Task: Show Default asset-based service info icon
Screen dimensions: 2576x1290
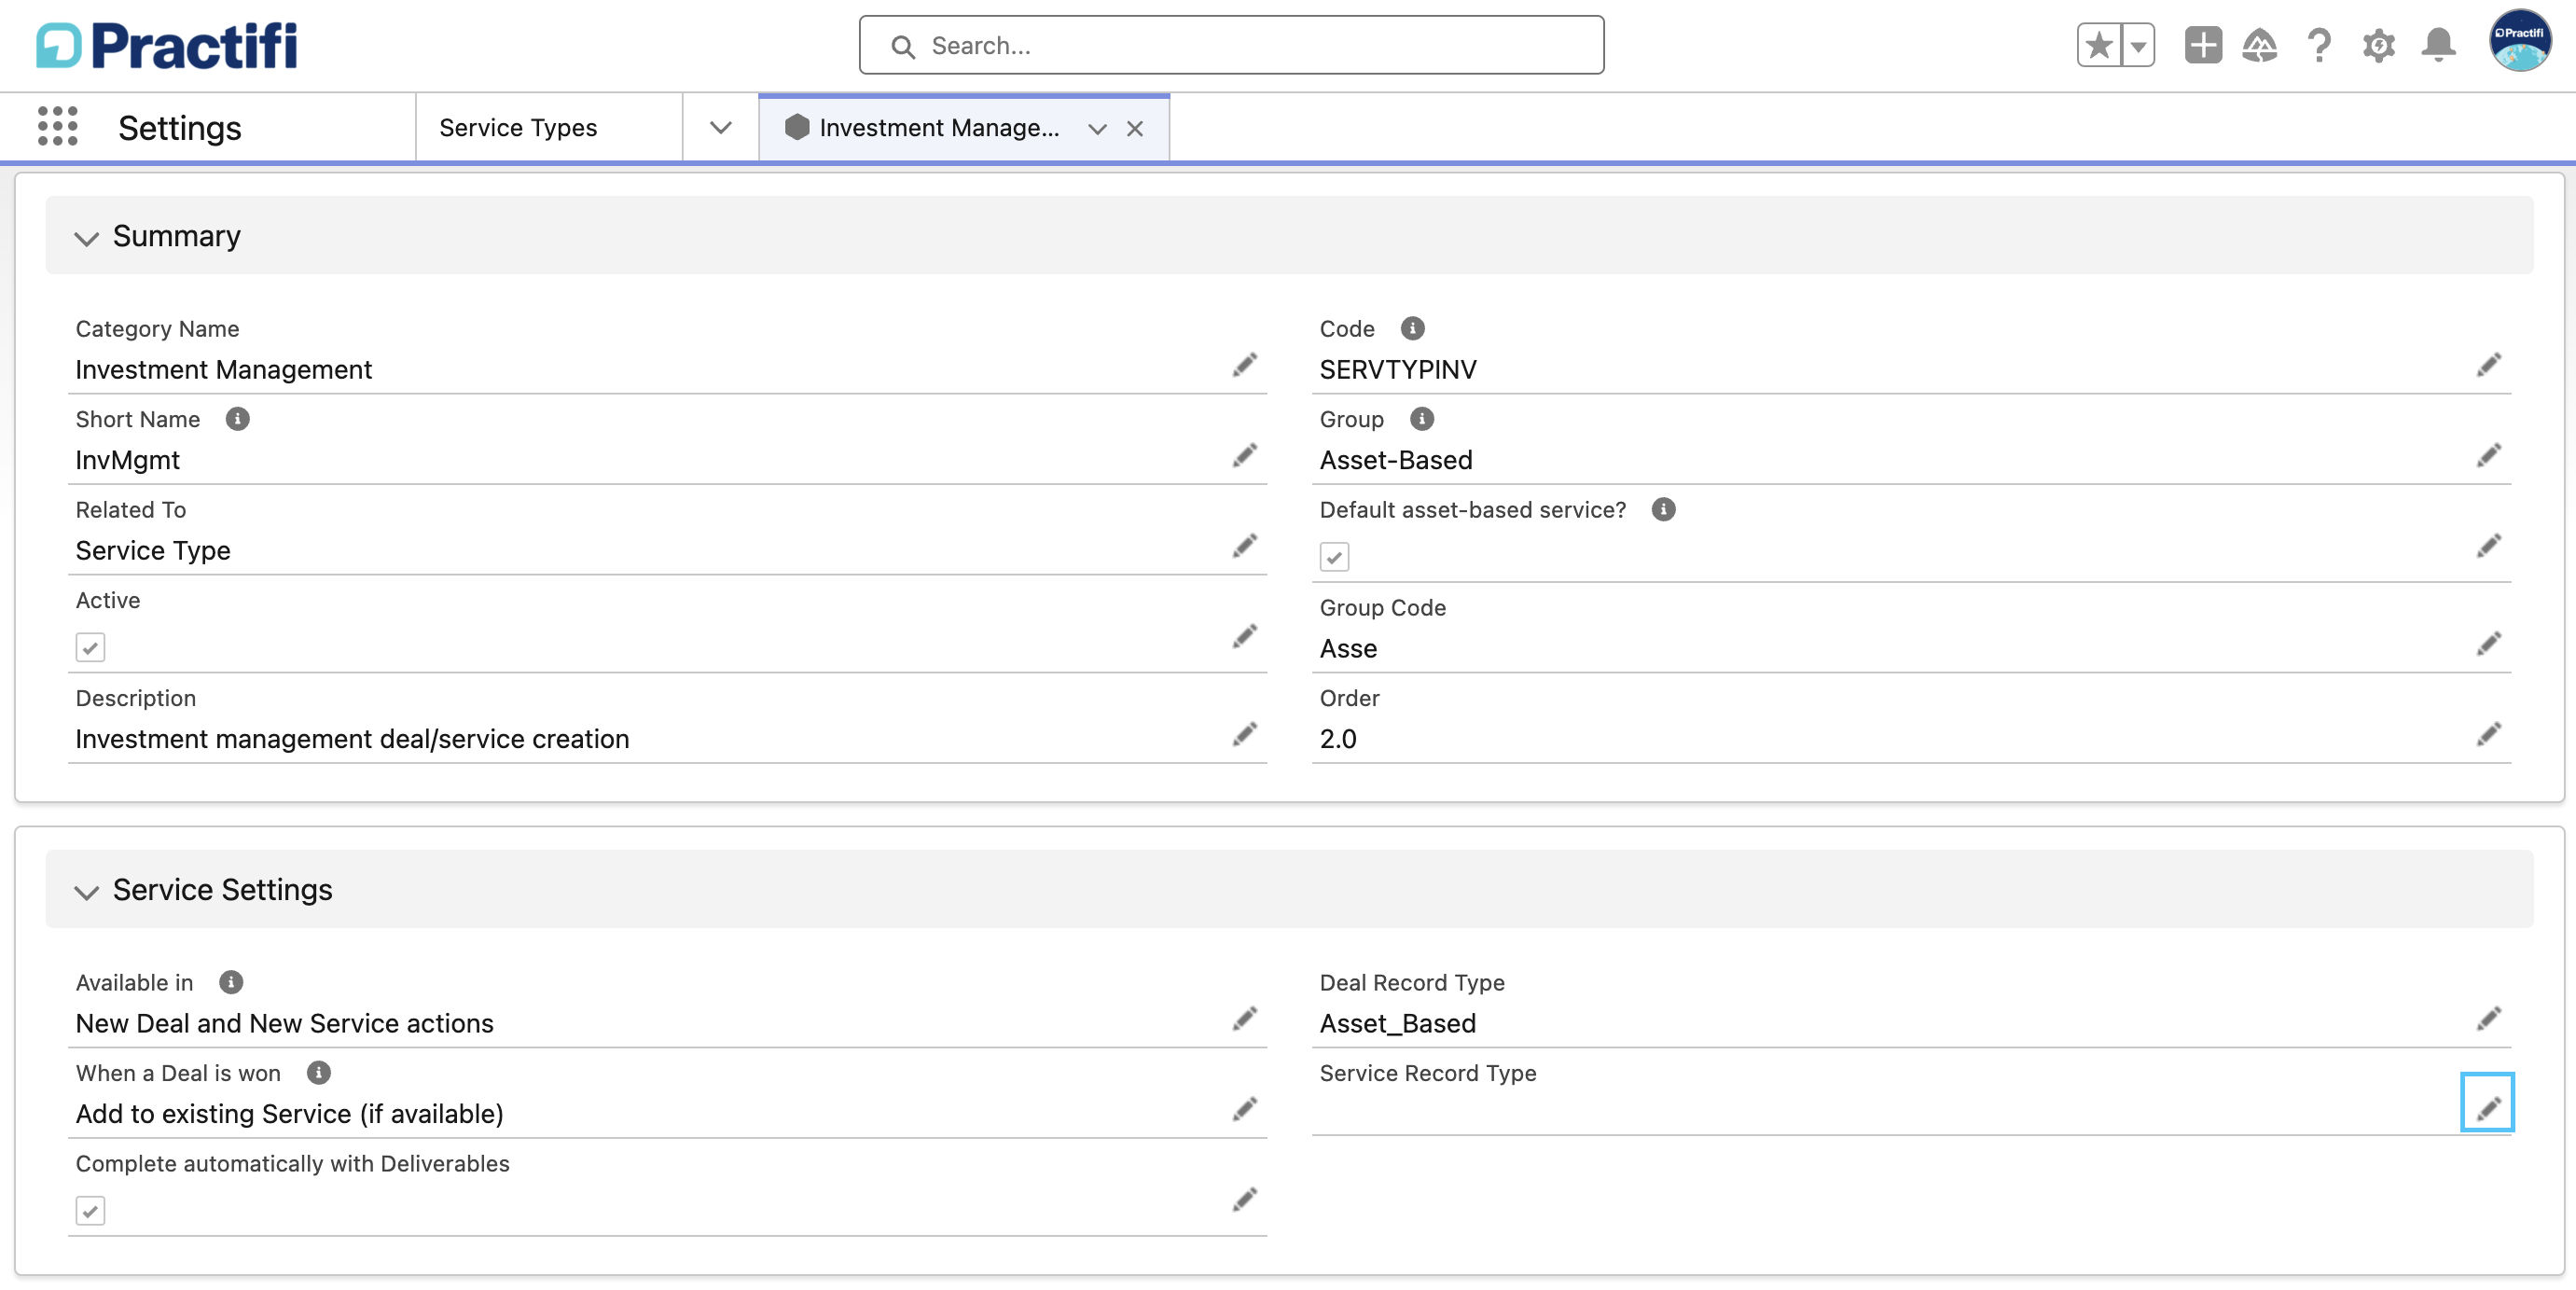Action: click(1663, 510)
